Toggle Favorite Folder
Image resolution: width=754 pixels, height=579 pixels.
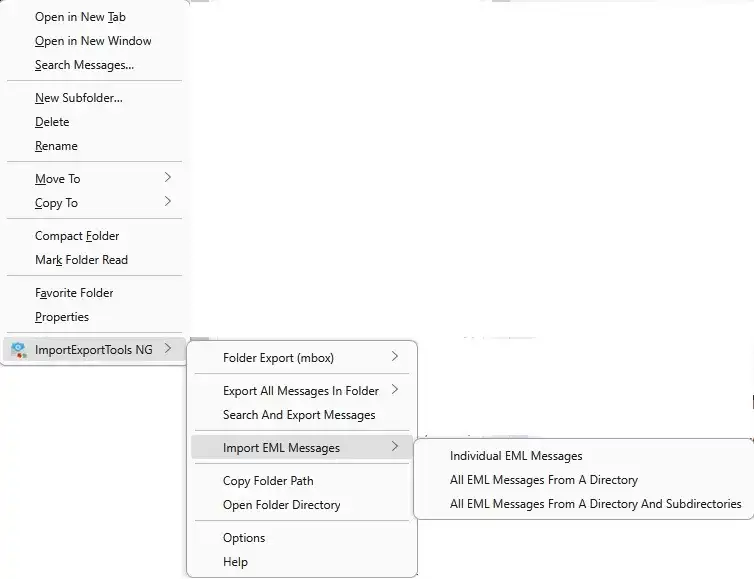click(94, 293)
